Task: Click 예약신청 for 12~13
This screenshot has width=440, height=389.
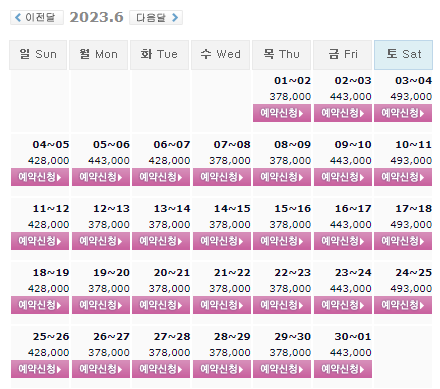Action: (101, 241)
